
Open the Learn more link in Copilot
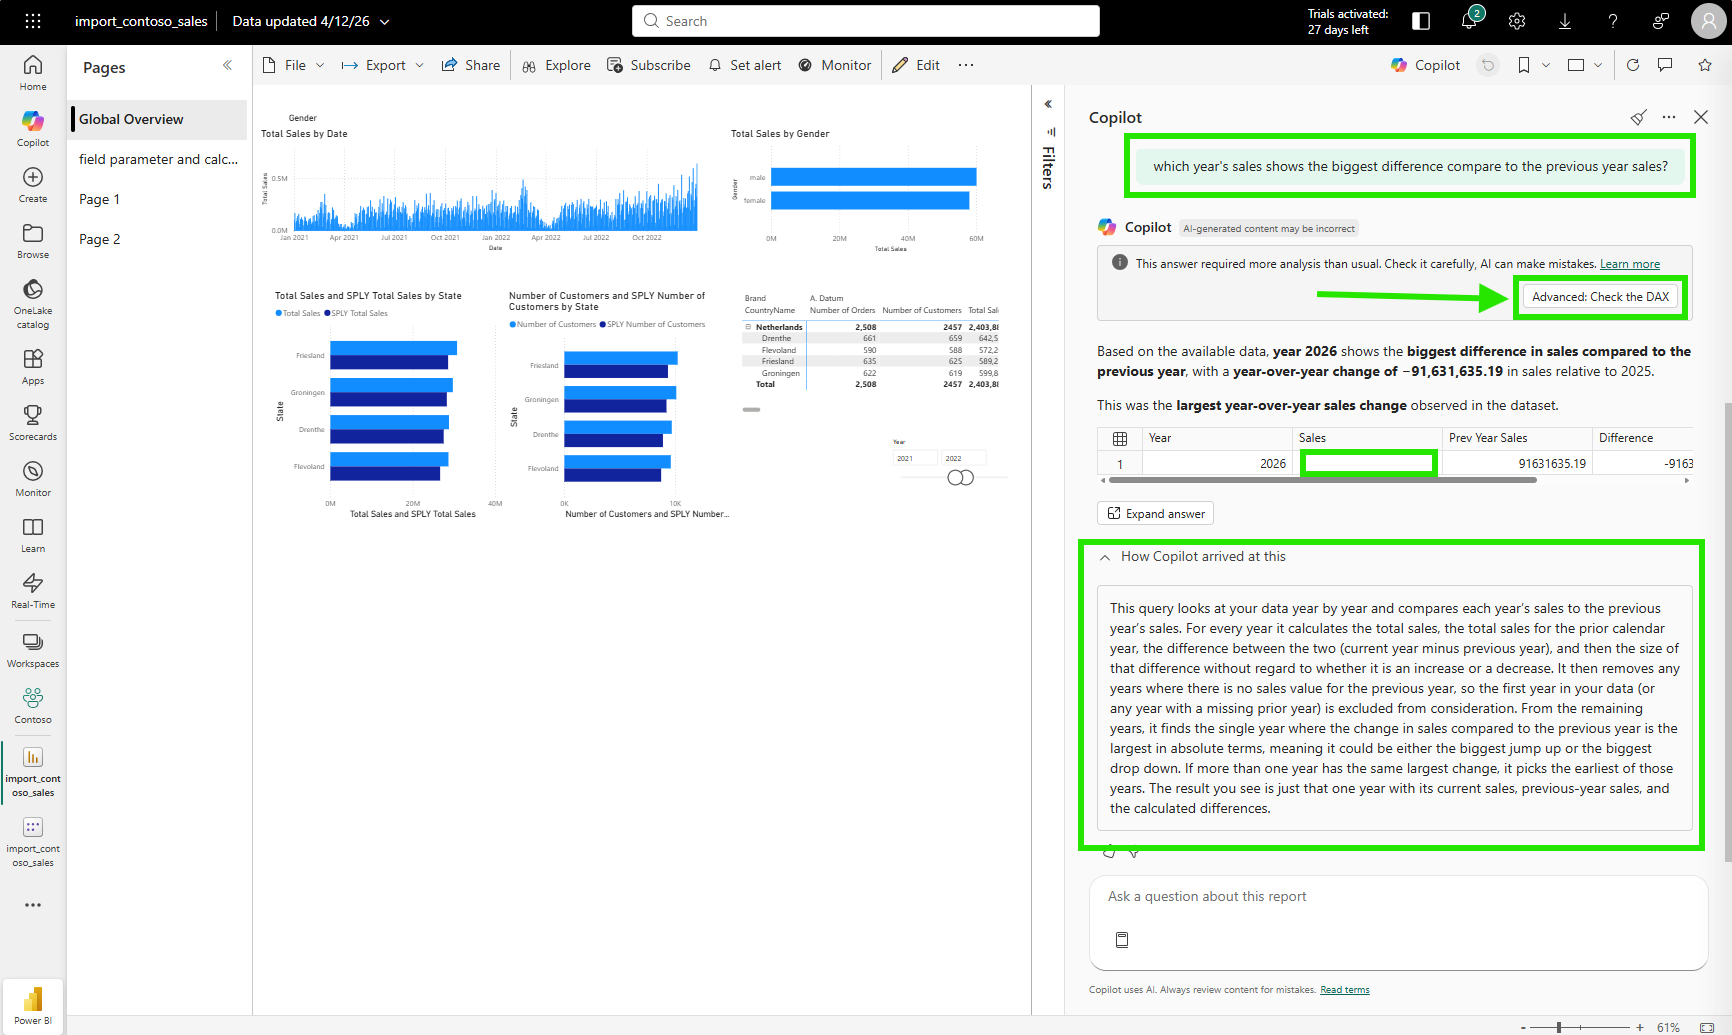pyautogui.click(x=1630, y=264)
